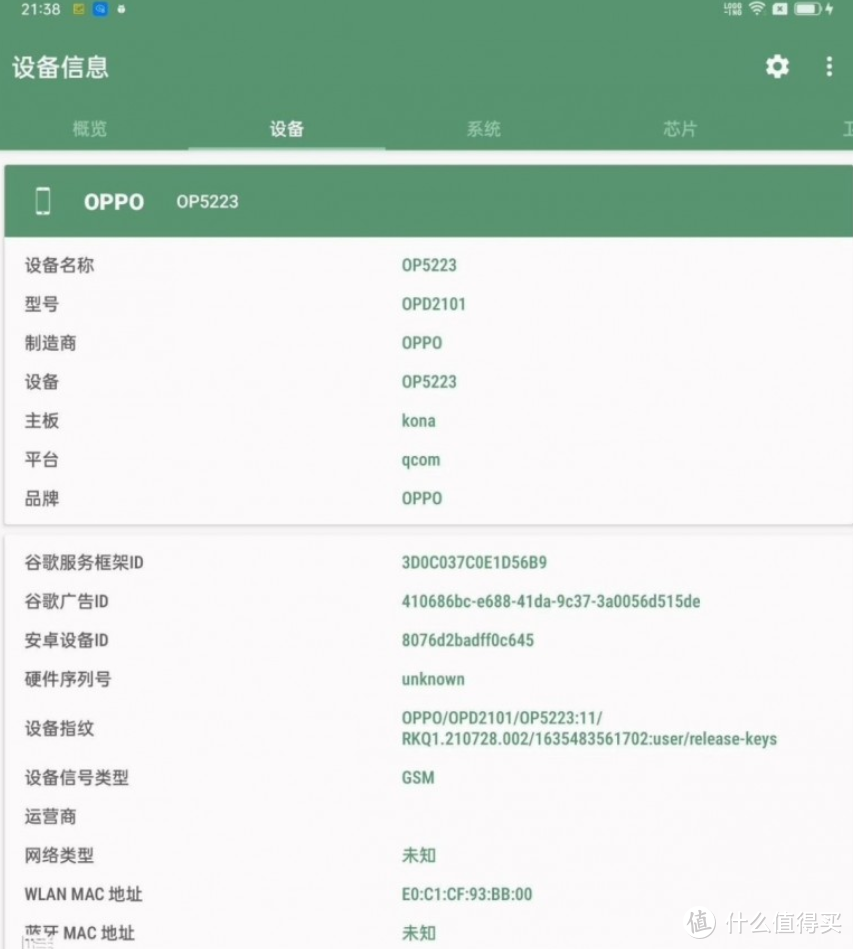Open the settings gear icon

[x=775, y=66]
